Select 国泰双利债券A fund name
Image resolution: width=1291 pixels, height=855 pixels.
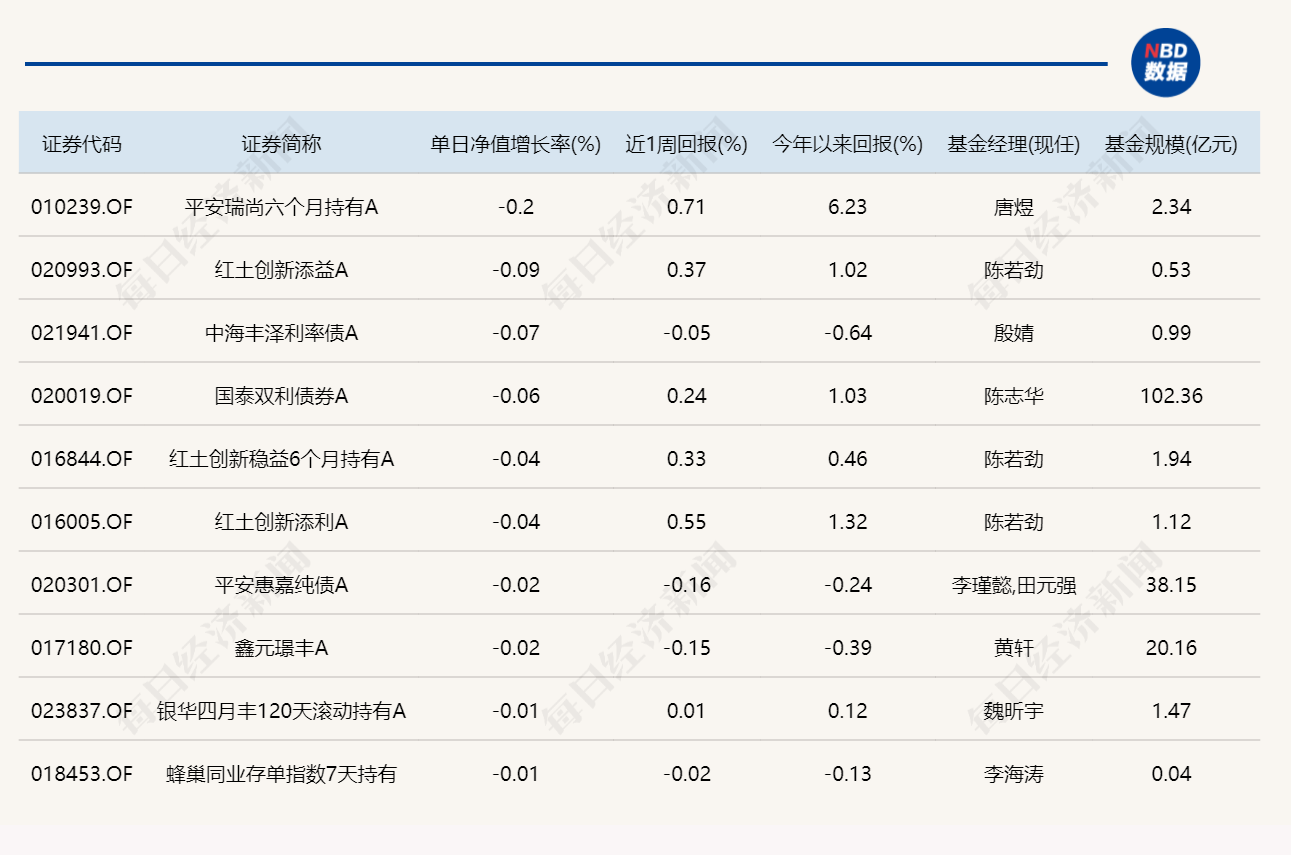click(281, 396)
